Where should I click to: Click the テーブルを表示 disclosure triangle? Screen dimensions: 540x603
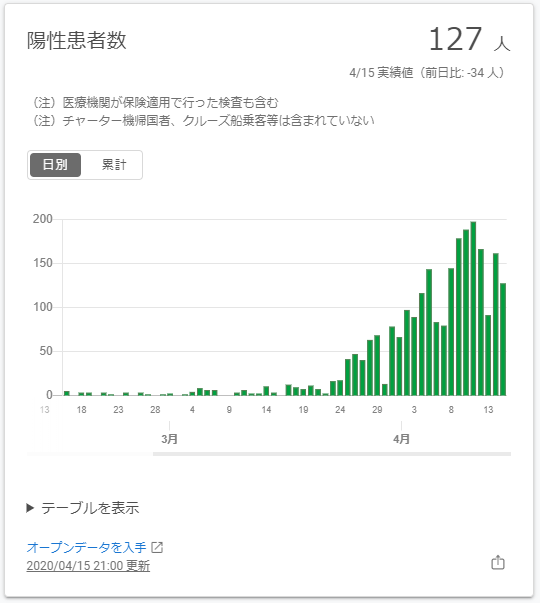[30, 508]
